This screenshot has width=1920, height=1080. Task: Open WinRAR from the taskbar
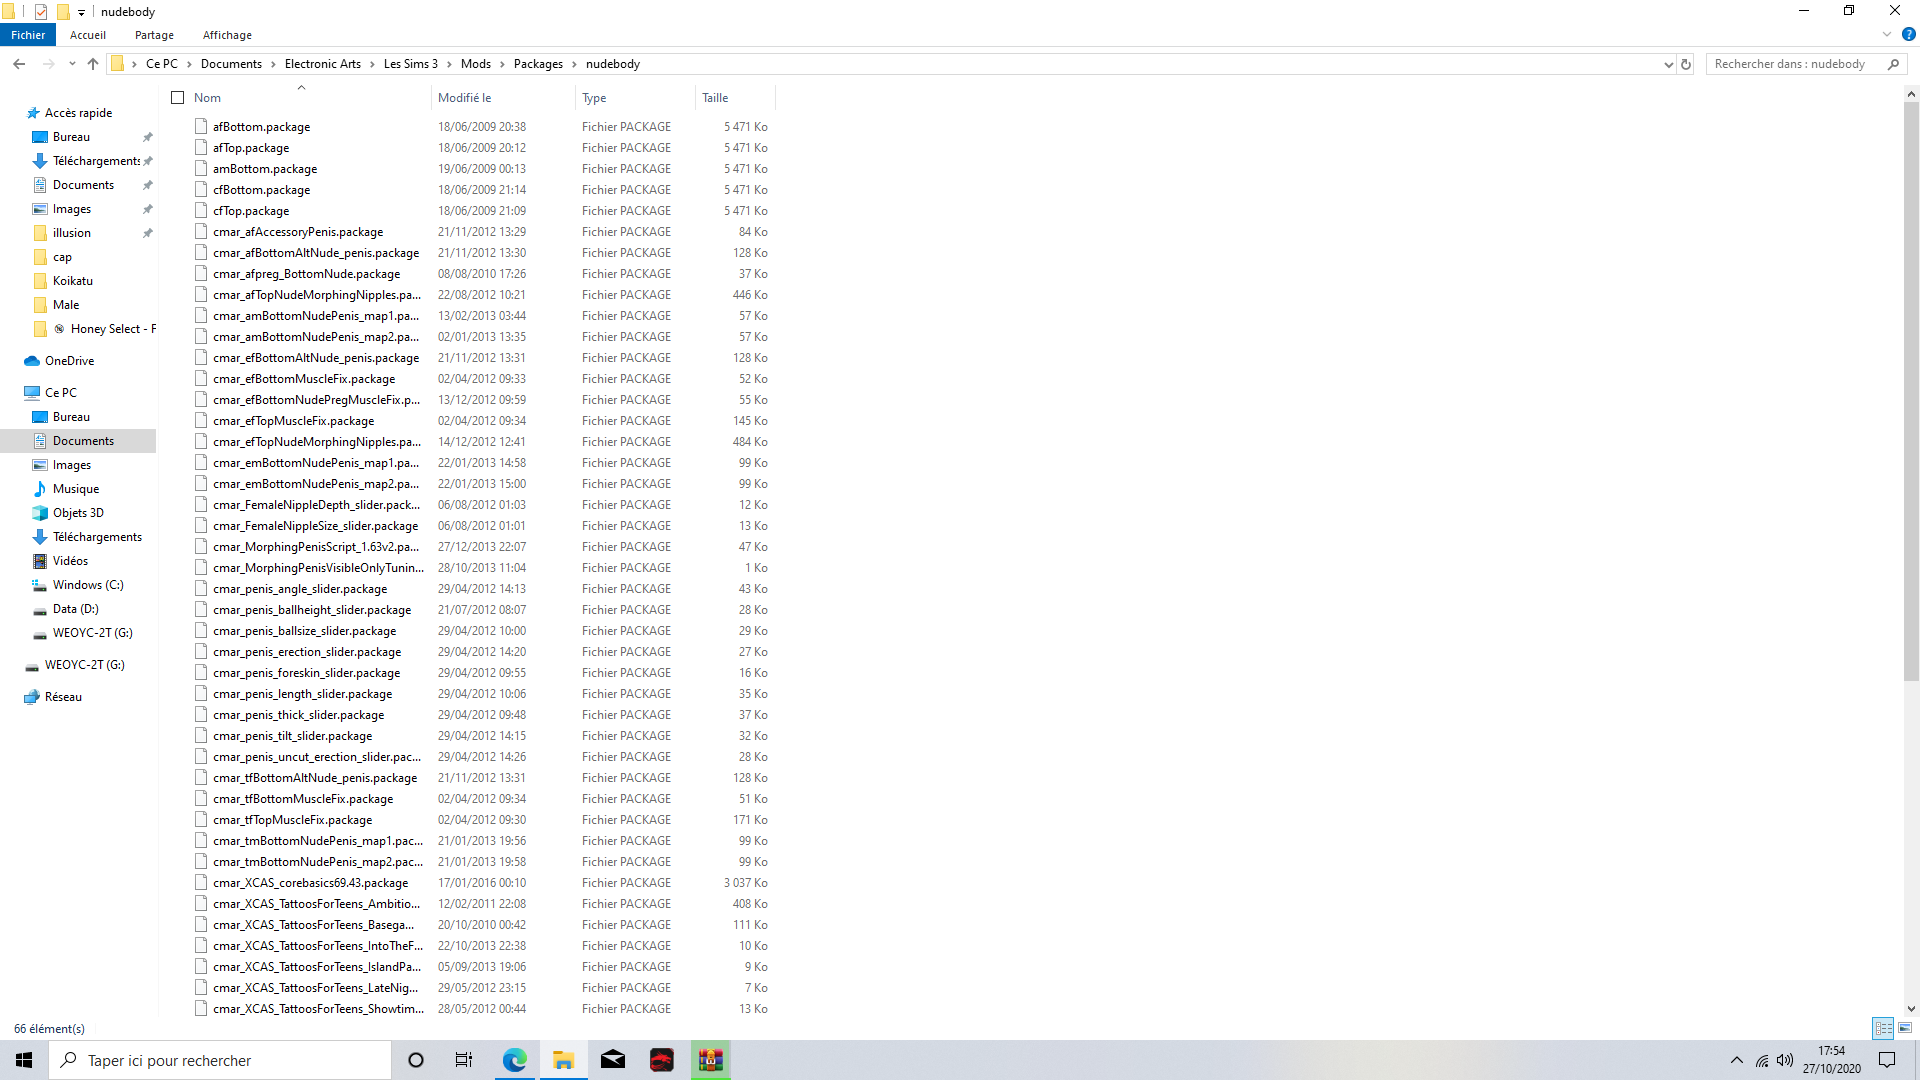[x=711, y=1060]
